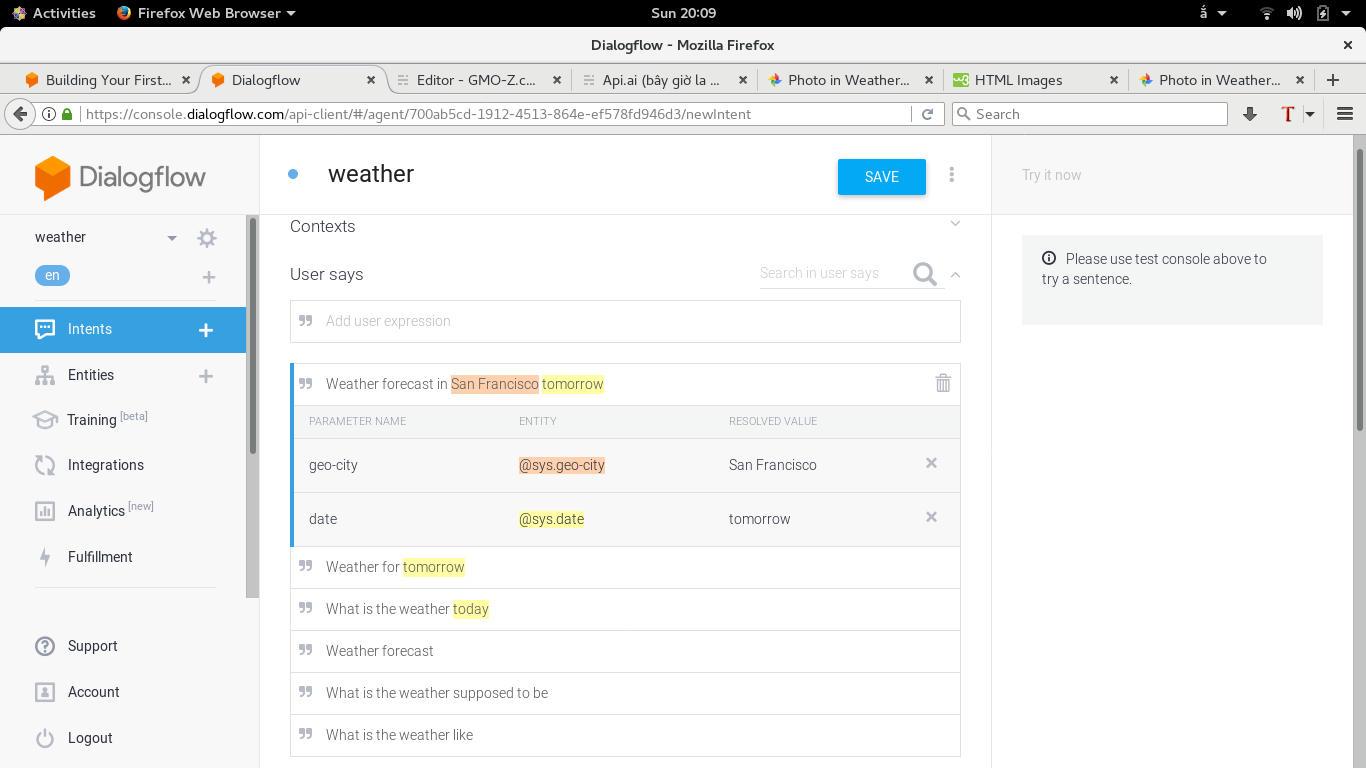
Task: Switch to first Photo in Weather tab
Action: coord(851,80)
